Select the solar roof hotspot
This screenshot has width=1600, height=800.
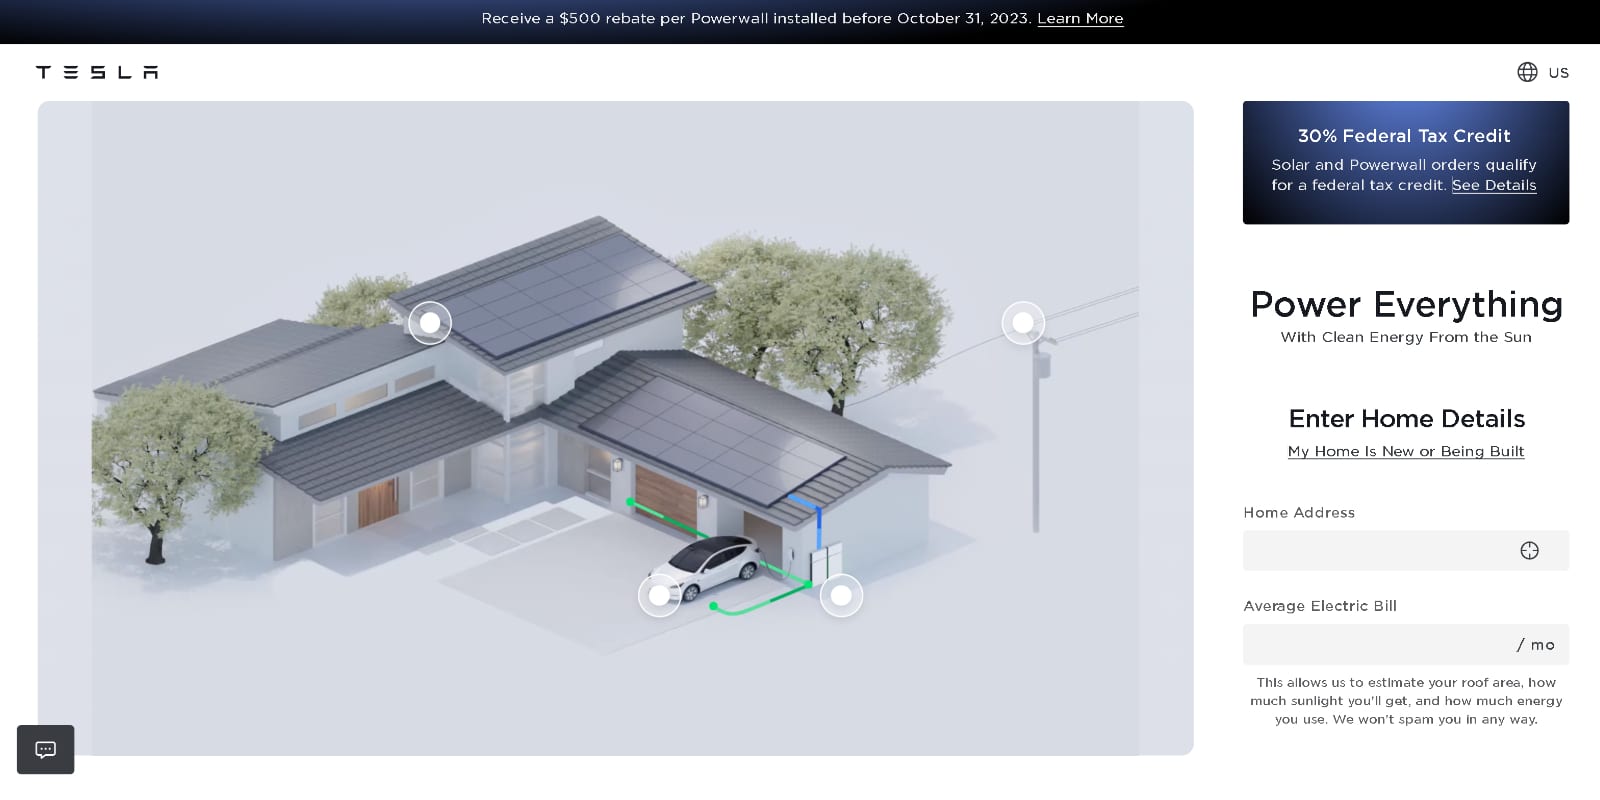430,323
